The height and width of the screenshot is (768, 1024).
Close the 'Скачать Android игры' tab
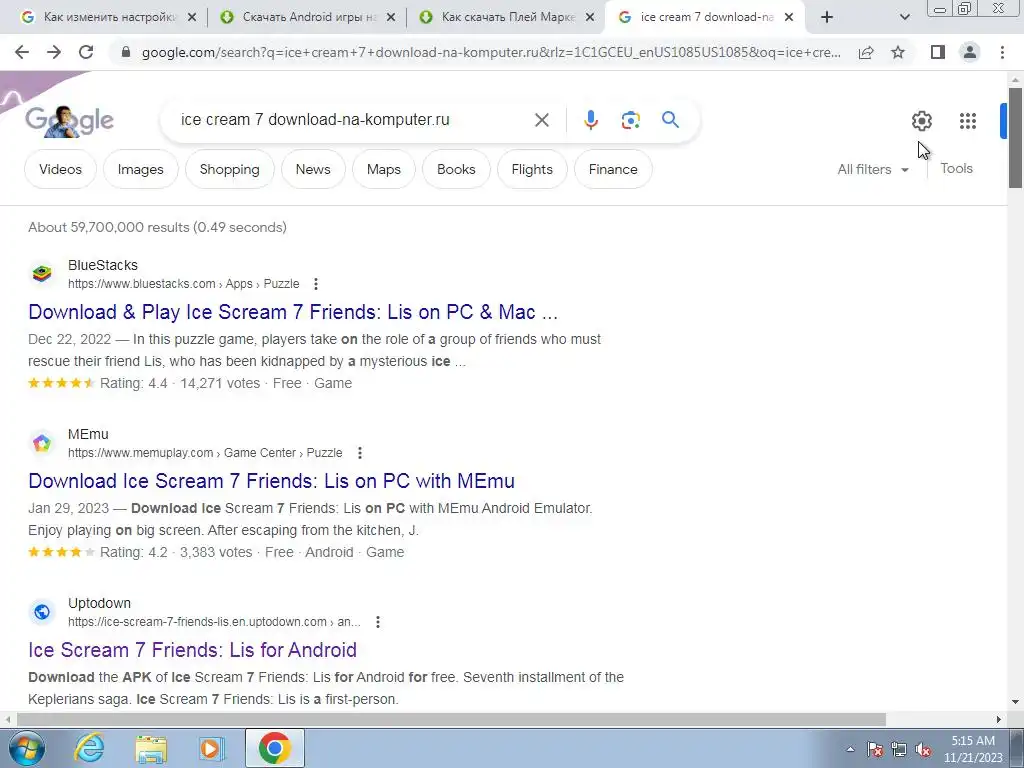click(x=391, y=18)
